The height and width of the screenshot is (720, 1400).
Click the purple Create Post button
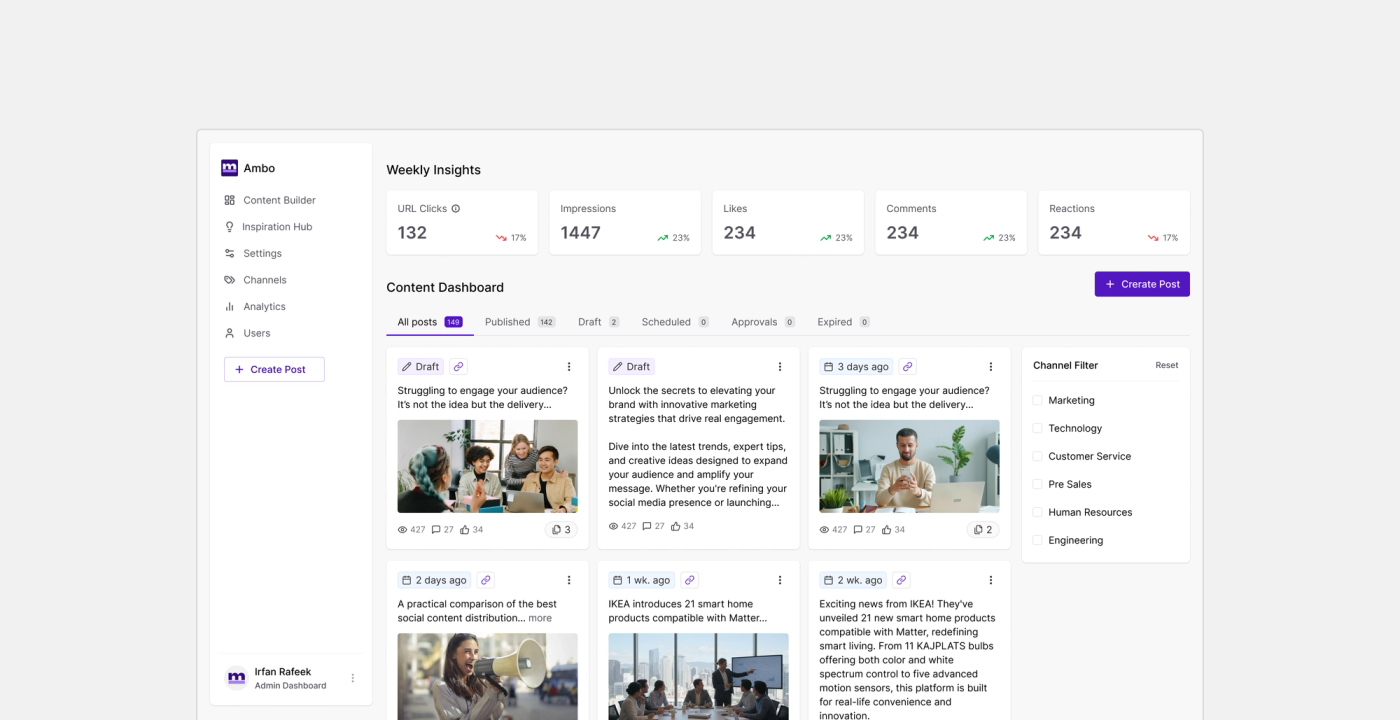tap(1142, 284)
